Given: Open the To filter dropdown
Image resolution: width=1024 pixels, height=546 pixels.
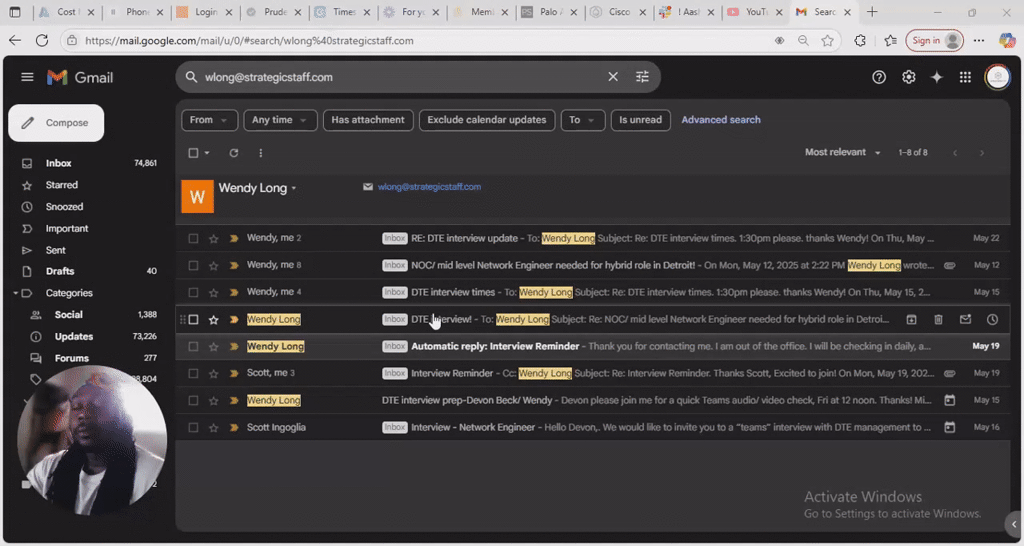Looking at the screenshot, I should coord(583,120).
